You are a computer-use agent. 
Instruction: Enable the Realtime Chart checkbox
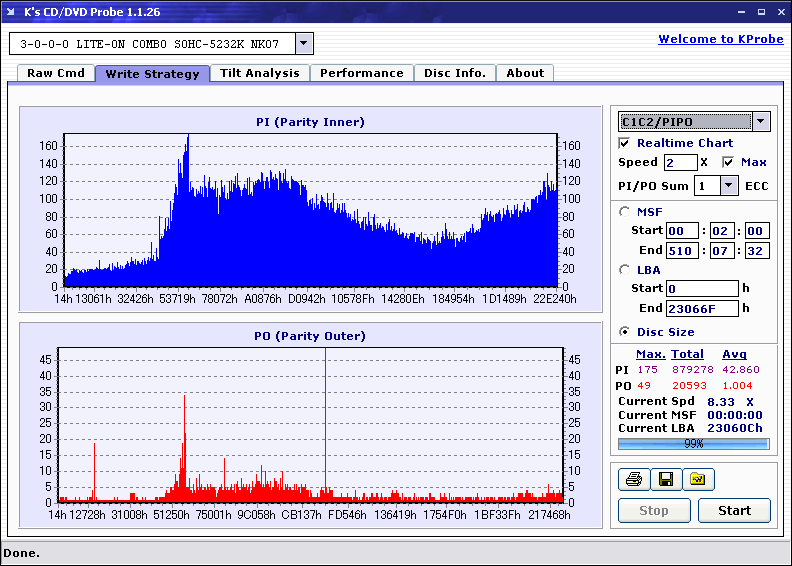click(625, 143)
